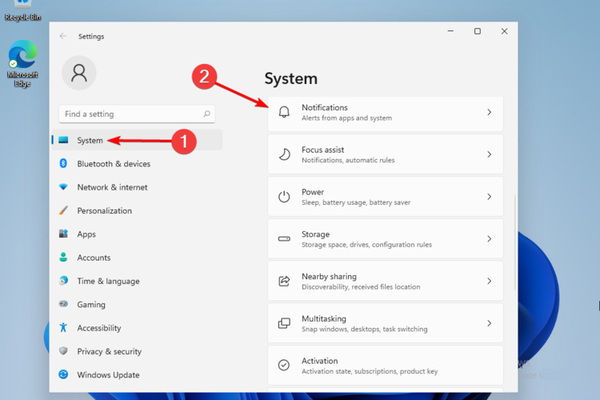
Task: Open Gaming in sidebar
Action: 137,304
